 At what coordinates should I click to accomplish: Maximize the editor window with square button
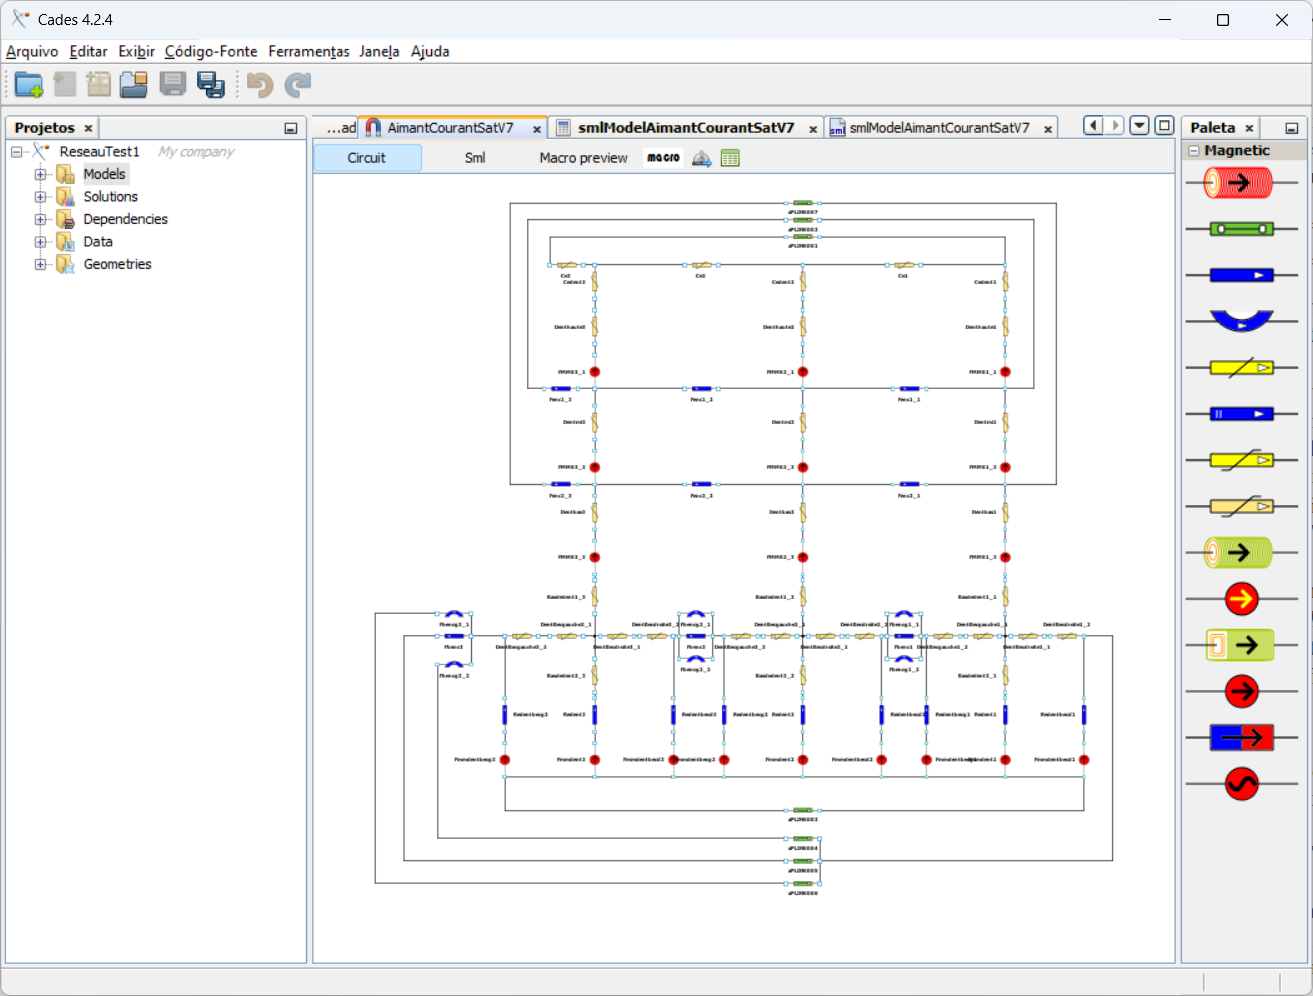point(1164,126)
